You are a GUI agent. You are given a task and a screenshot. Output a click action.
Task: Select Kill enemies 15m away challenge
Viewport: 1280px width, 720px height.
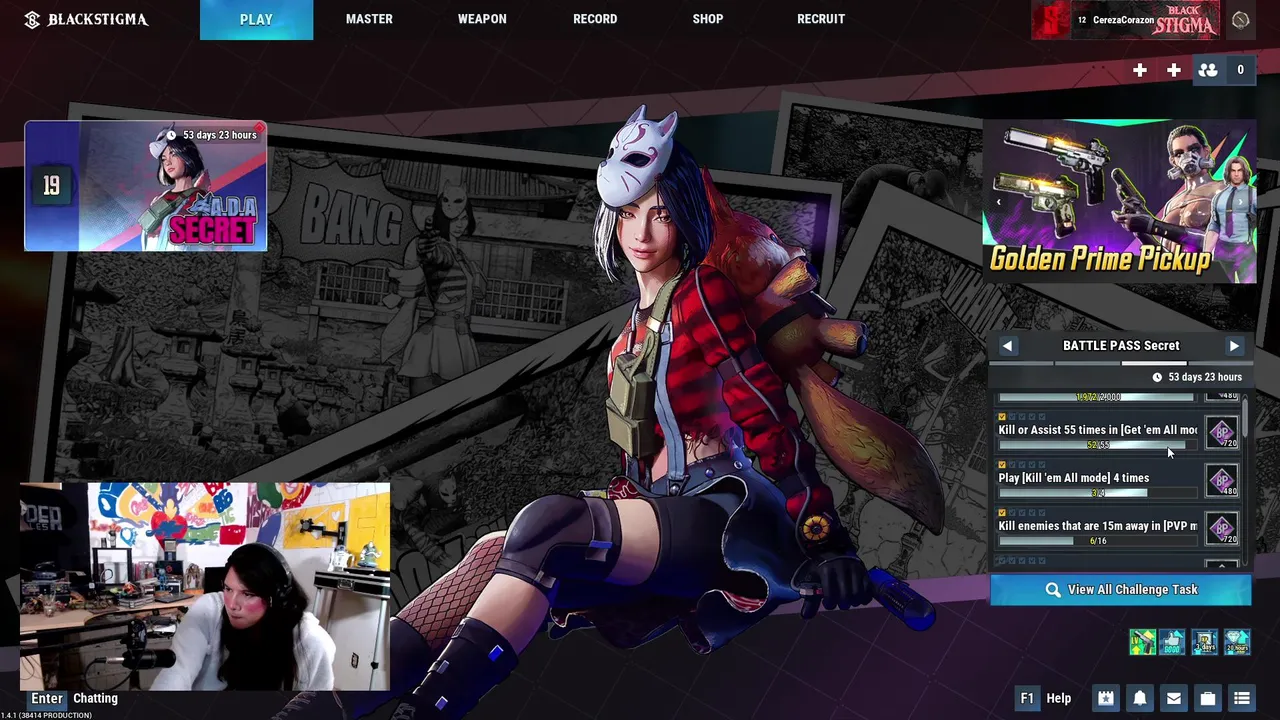click(x=1097, y=526)
